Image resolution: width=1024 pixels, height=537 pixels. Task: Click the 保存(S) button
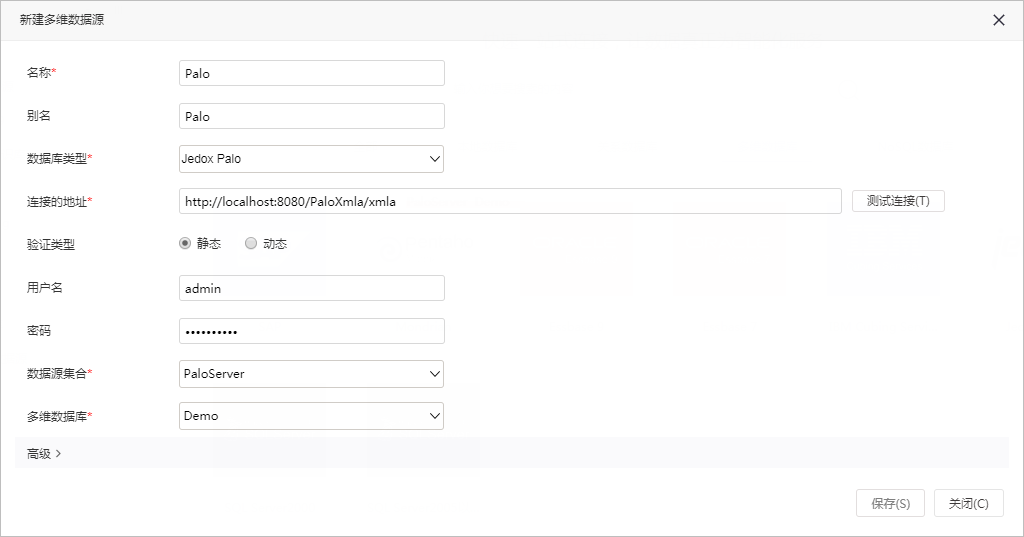[890, 503]
